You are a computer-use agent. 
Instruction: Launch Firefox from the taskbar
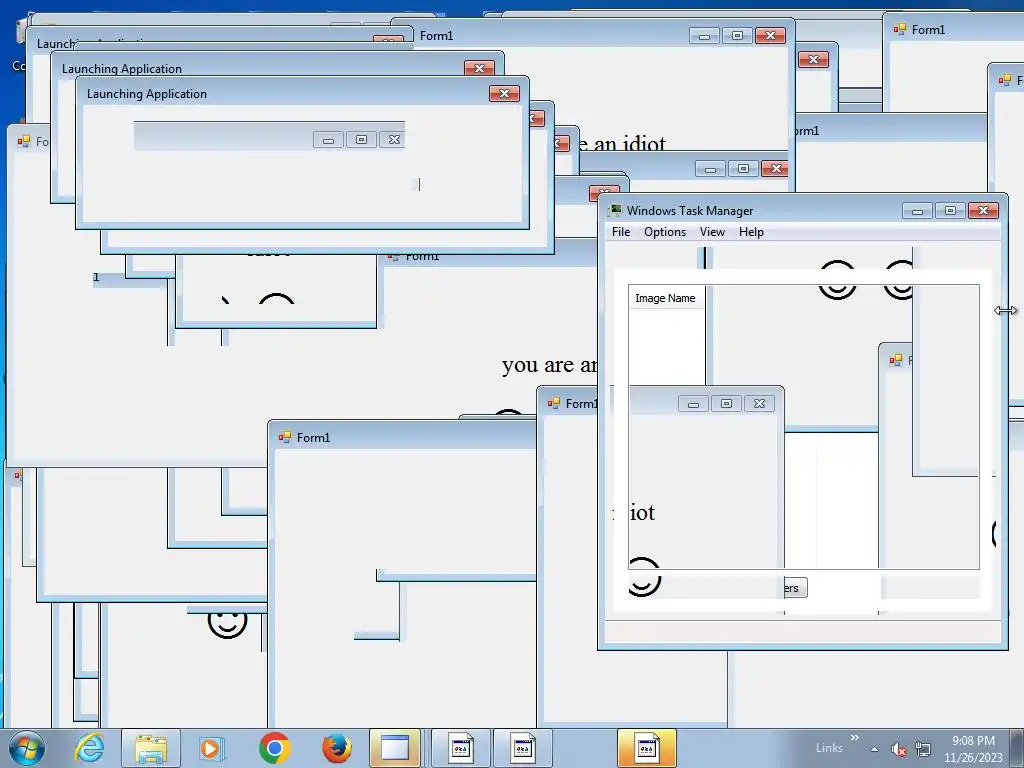[x=336, y=748]
